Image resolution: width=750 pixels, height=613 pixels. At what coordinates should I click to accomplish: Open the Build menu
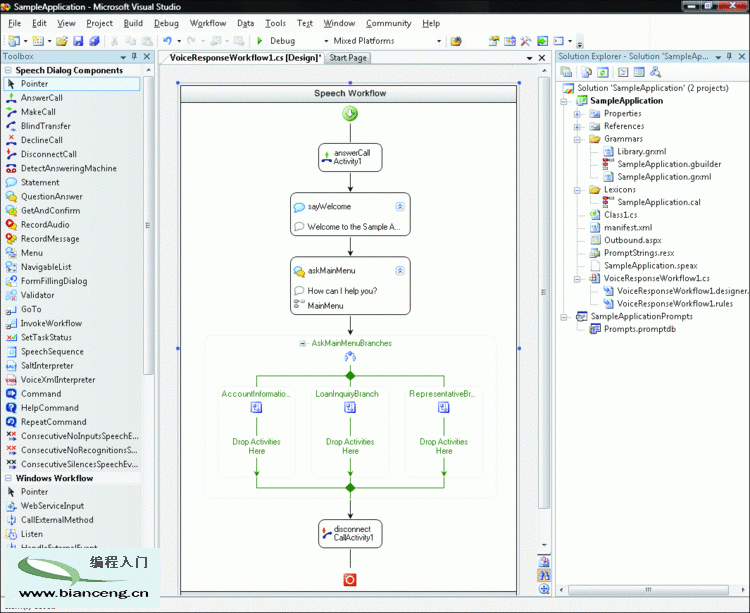(133, 23)
